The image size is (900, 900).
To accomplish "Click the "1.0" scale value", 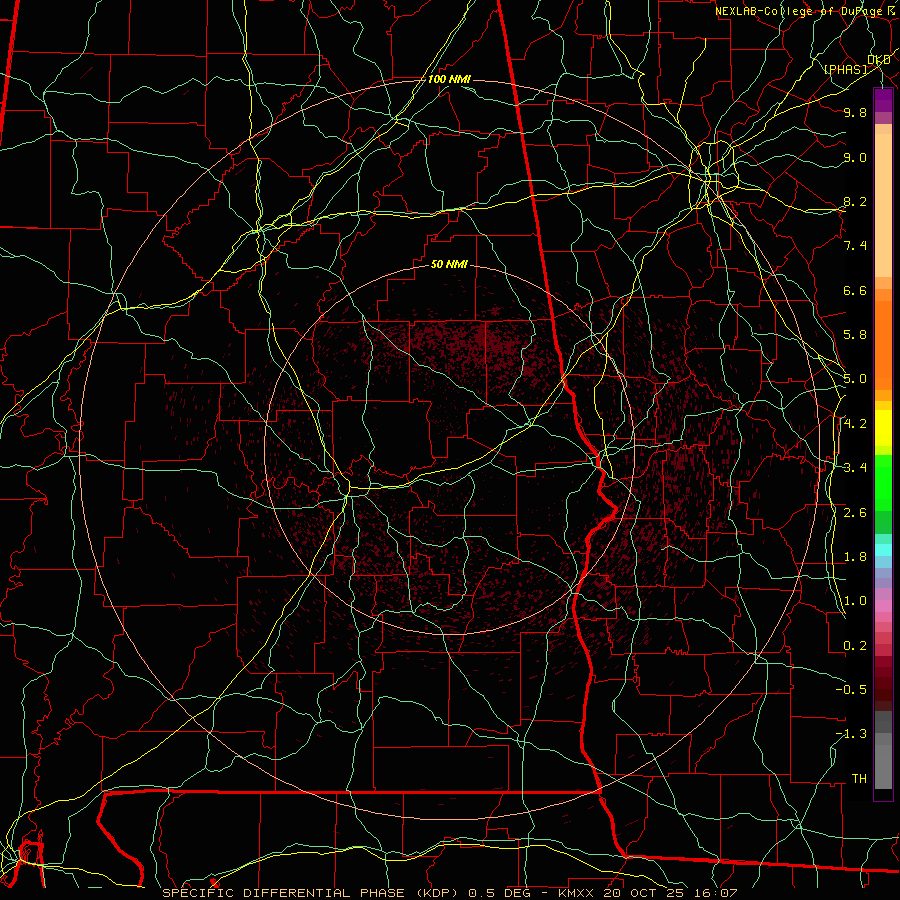I will (855, 601).
